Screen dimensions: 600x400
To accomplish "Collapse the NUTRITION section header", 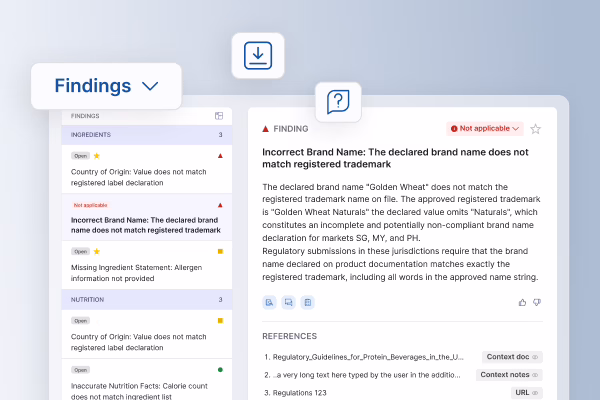I will click(x=147, y=299).
